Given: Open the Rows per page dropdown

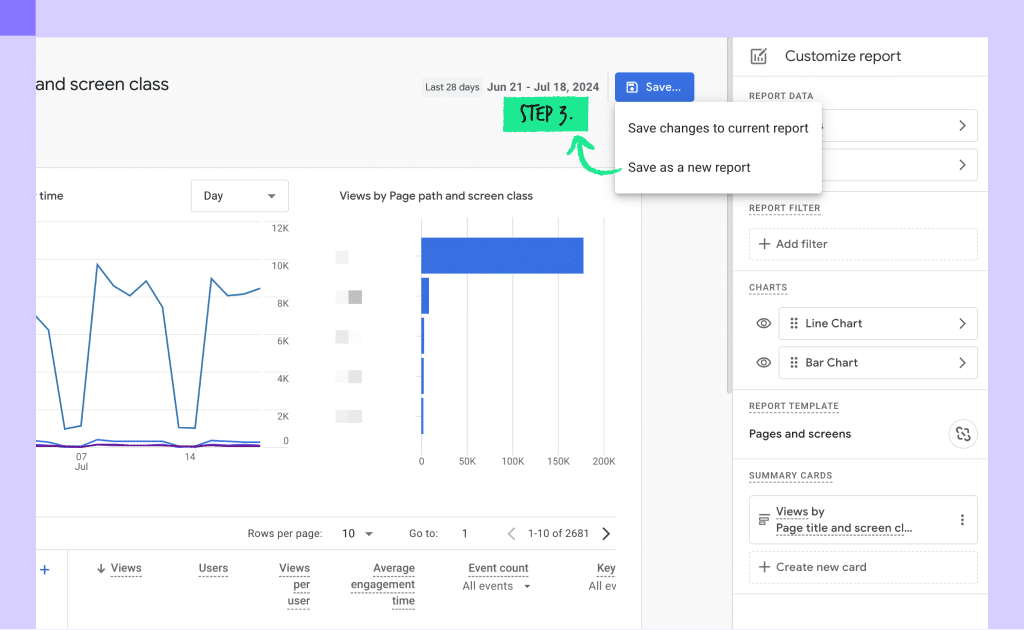Looking at the screenshot, I should [357, 533].
